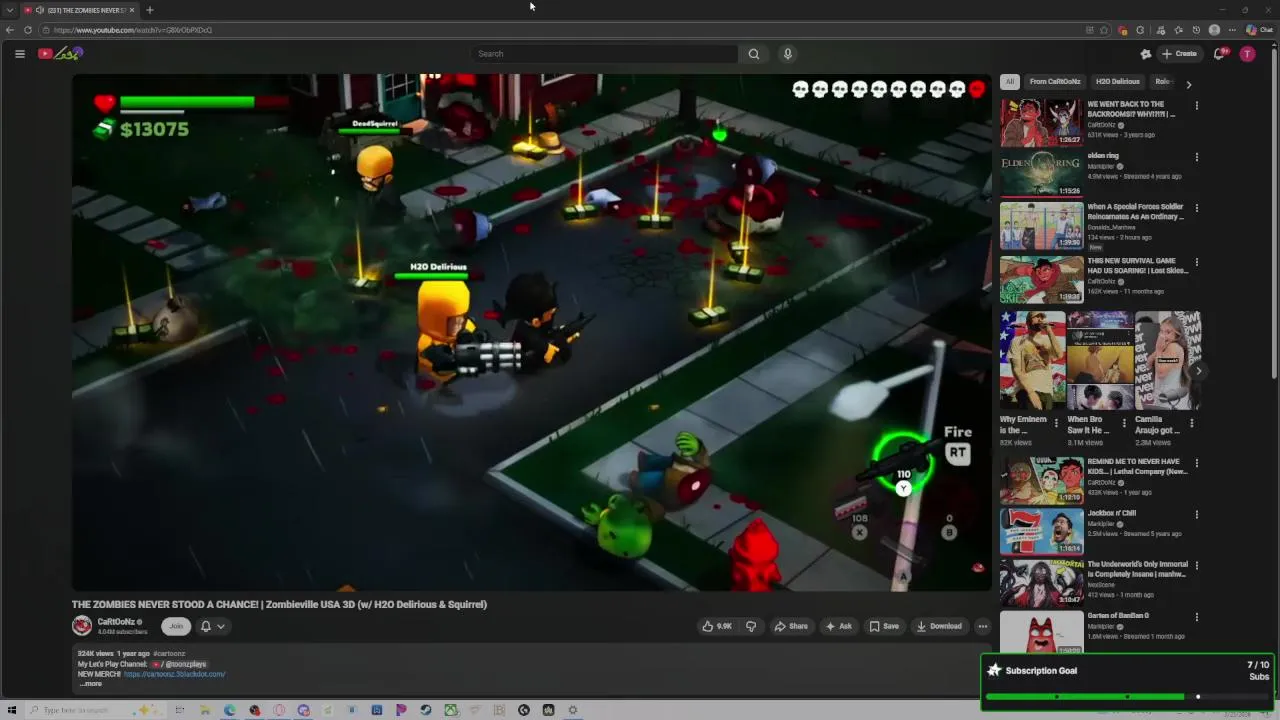Open the elden ring video thumbnail
1280x720 pixels.
point(1041,174)
